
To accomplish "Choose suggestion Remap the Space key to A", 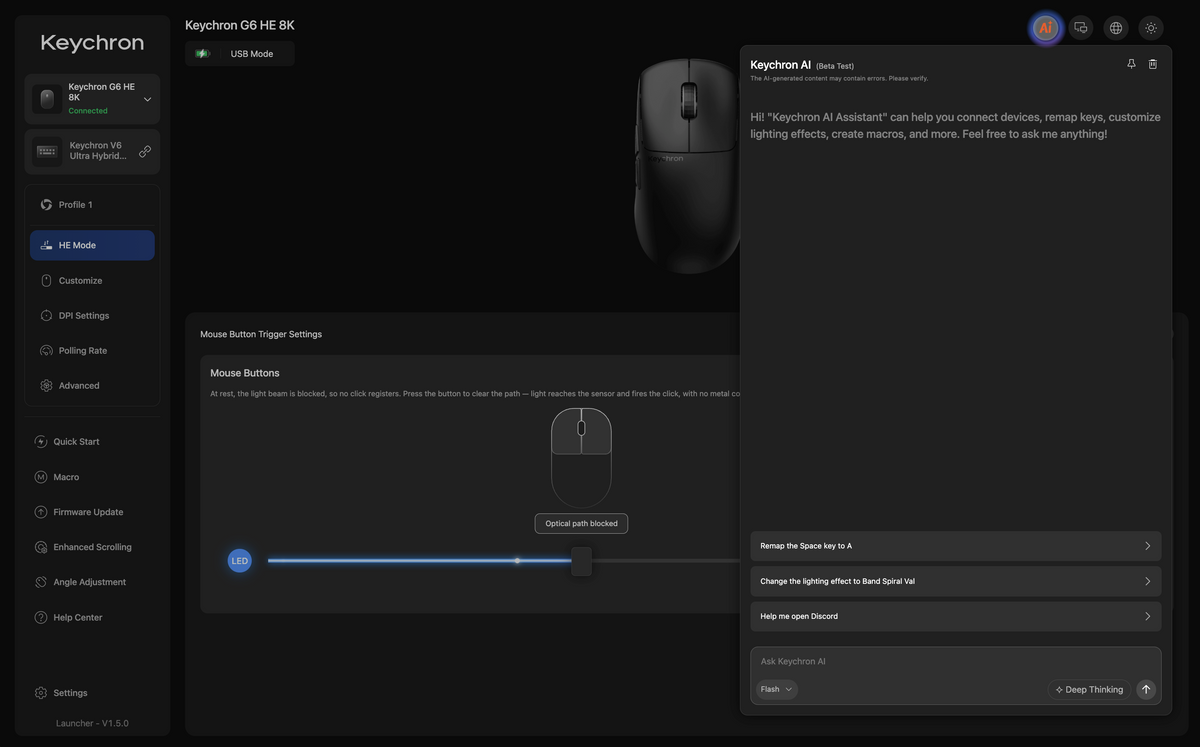I will (956, 546).
